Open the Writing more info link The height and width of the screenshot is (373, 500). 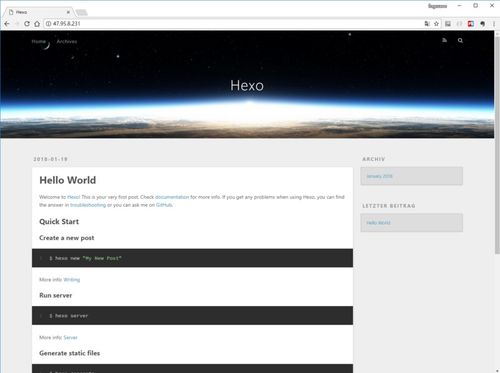point(72,280)
